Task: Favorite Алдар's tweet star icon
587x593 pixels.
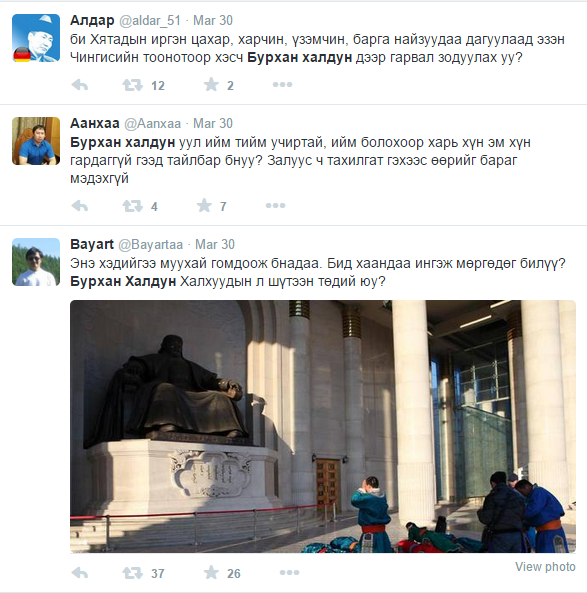Action: (x=211, y=85)
